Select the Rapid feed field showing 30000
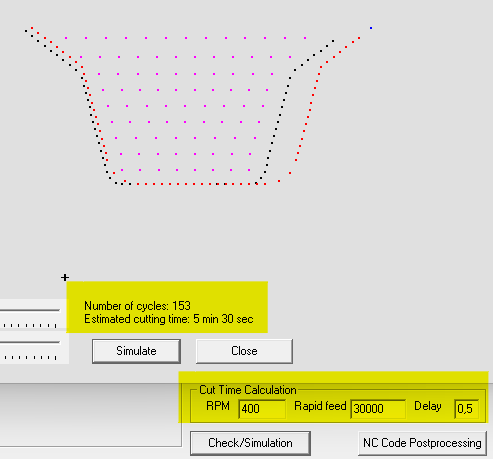The height and width of the screenshot is (459, 493). tap(378, 409)
